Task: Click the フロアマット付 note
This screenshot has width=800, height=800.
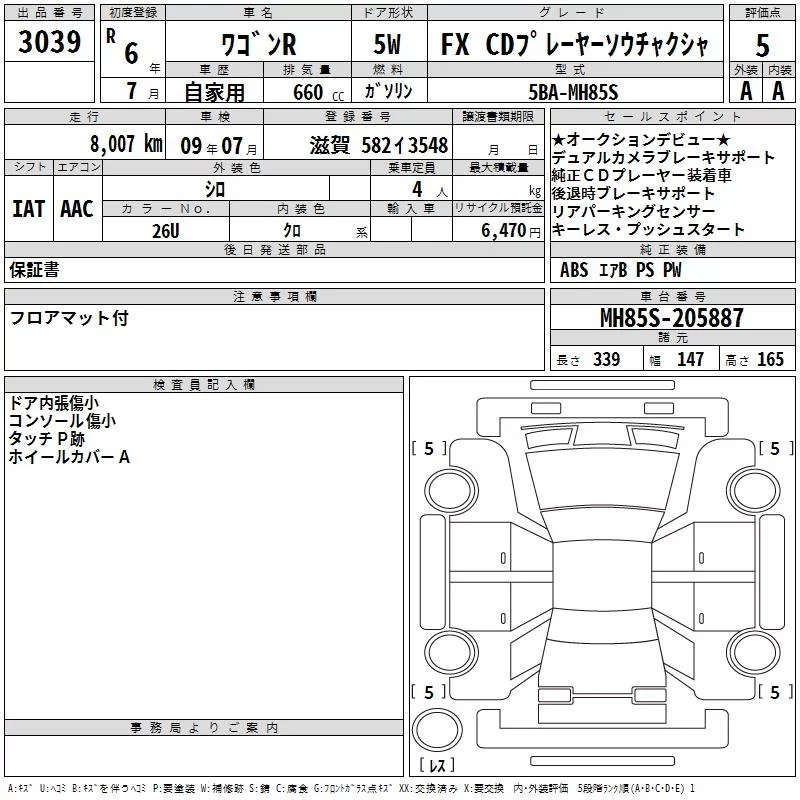Action: (x=69, y=318)
